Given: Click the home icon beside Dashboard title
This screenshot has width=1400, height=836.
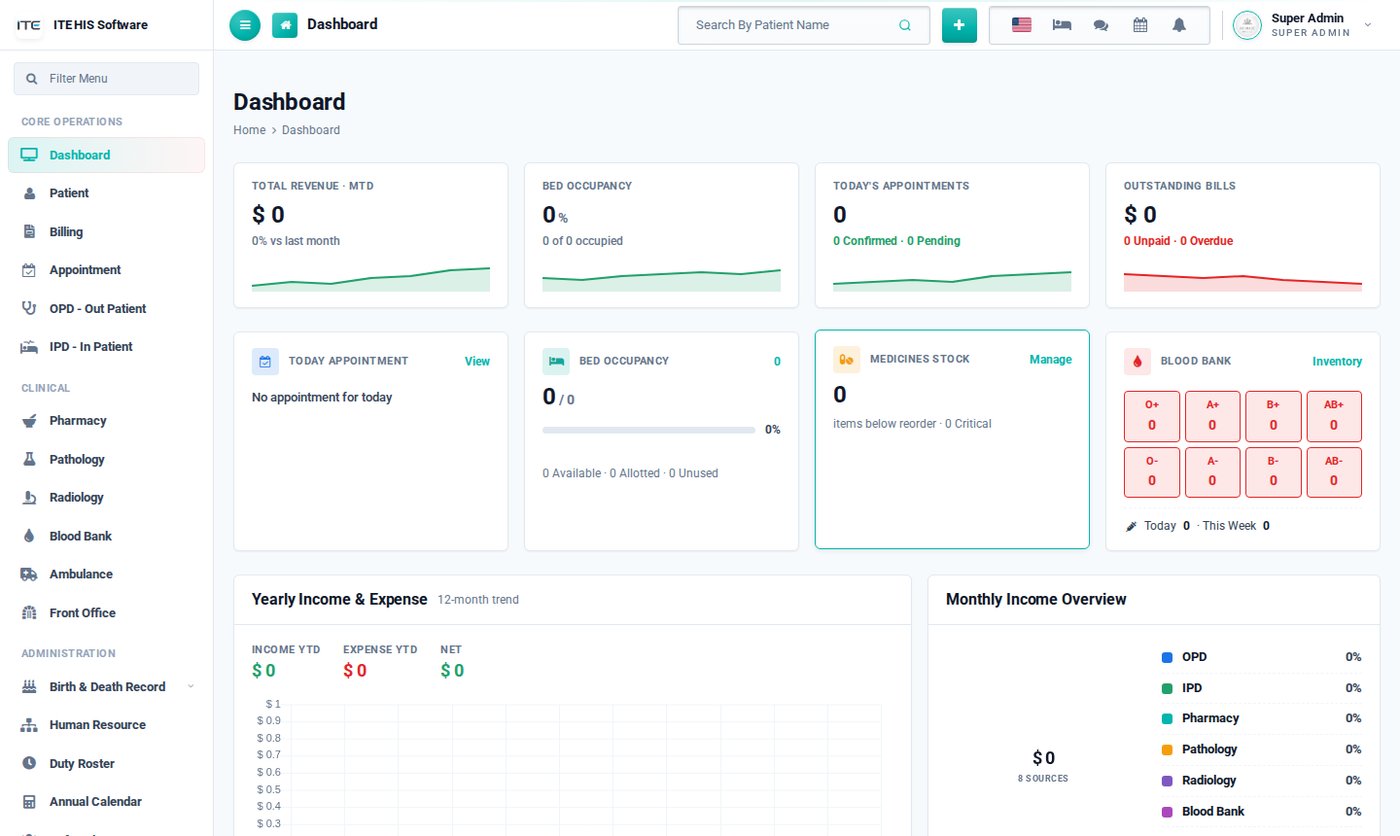Looking at the screenshot, I should coord(285,25).
